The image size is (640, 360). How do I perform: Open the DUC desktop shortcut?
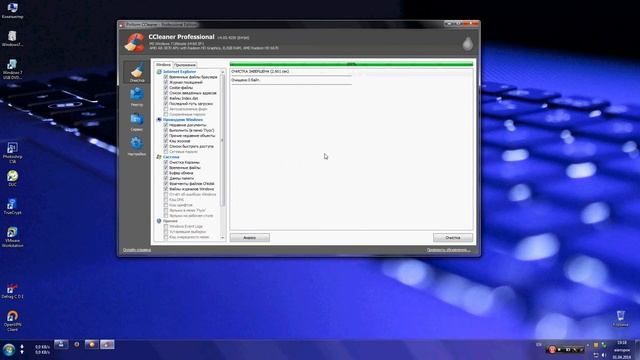[x=12, y=178]
